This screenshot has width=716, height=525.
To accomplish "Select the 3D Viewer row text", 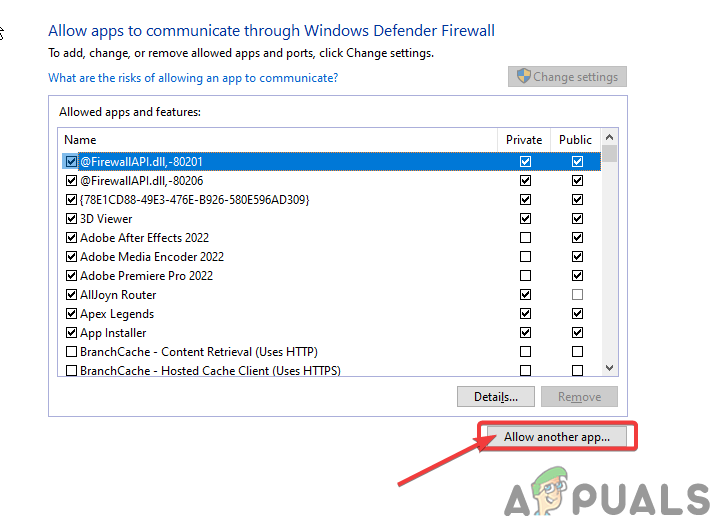I will (106, 219).
